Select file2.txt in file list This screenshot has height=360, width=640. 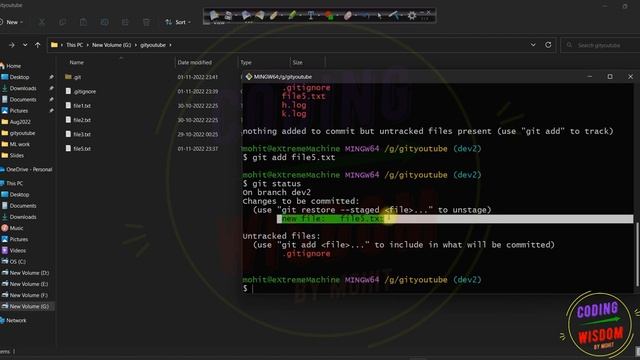[x=78, y=120]
